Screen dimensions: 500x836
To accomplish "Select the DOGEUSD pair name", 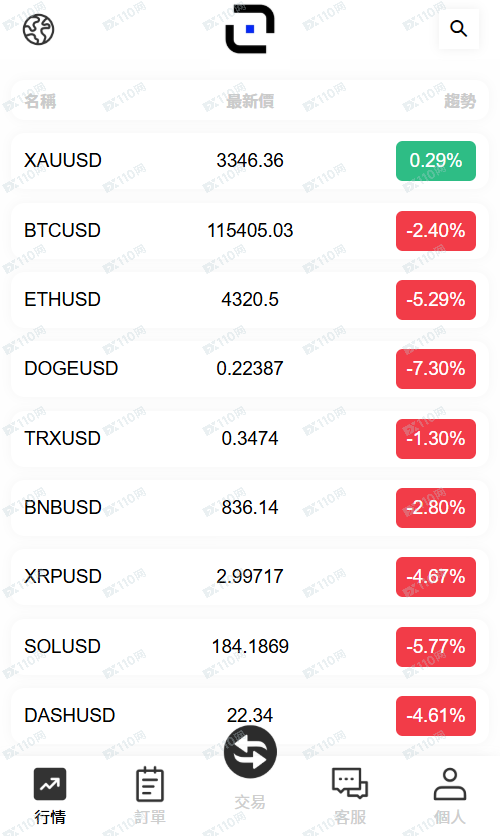I will coord(71,368).
